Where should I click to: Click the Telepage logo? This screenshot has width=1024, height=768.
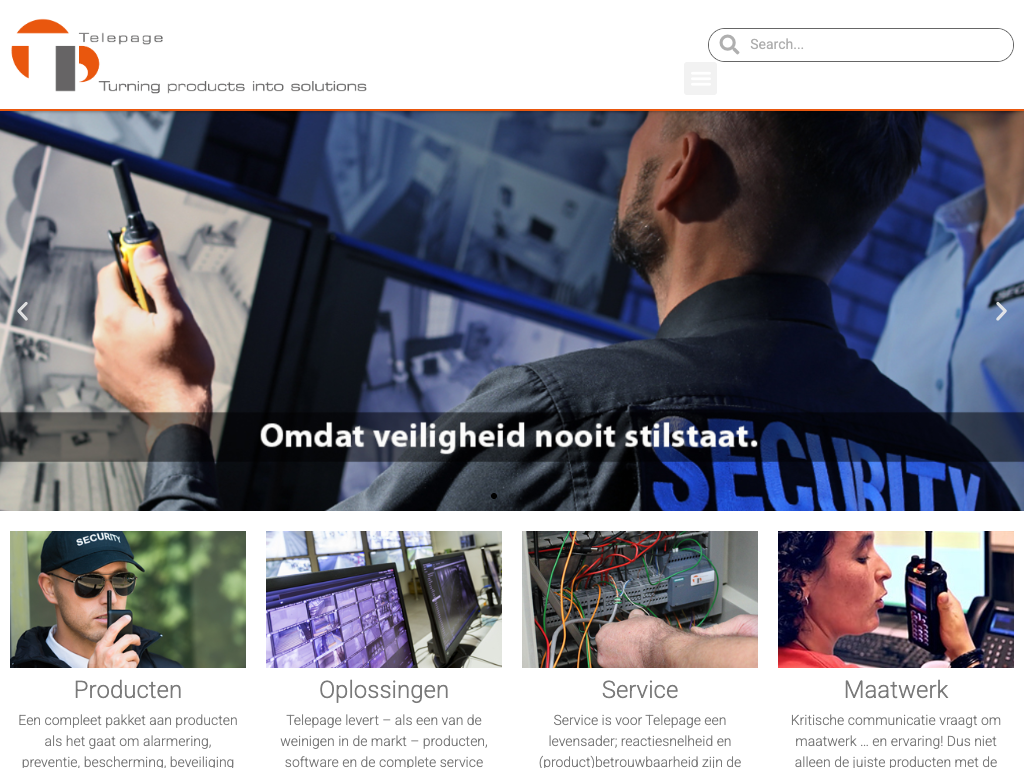tap(189, 56)
